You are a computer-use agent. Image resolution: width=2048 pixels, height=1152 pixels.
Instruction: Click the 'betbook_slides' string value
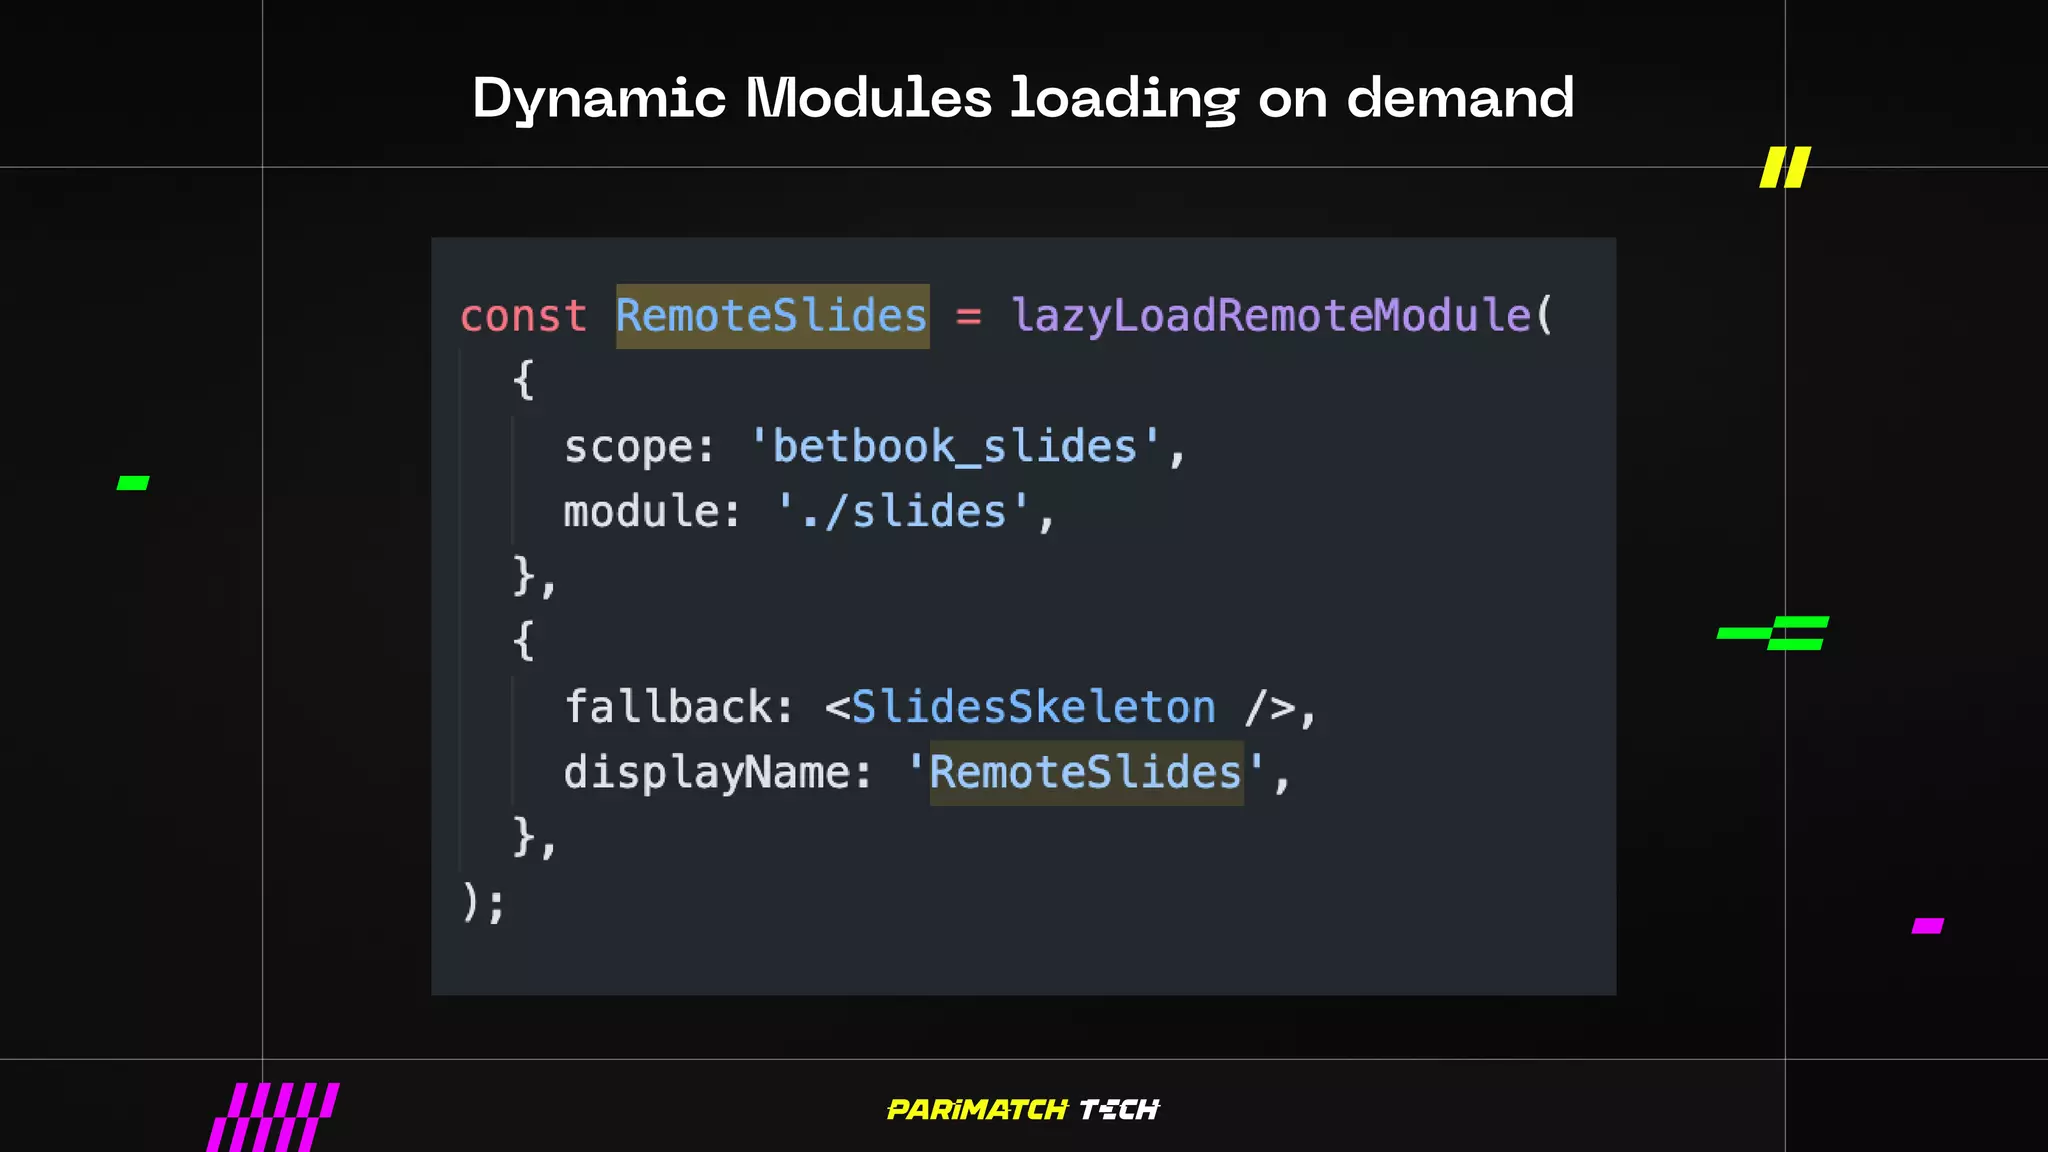coord(955,446)
